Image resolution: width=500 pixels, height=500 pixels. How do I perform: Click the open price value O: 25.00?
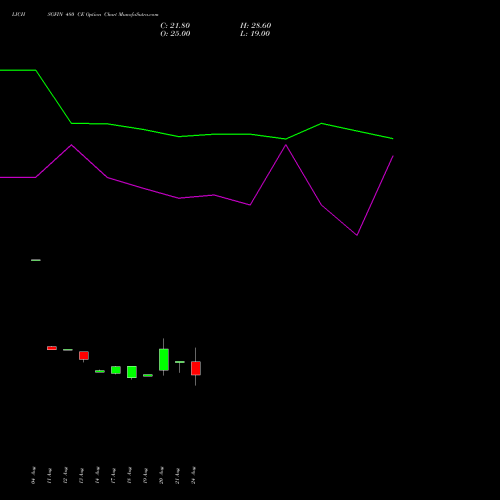(175, 34)
